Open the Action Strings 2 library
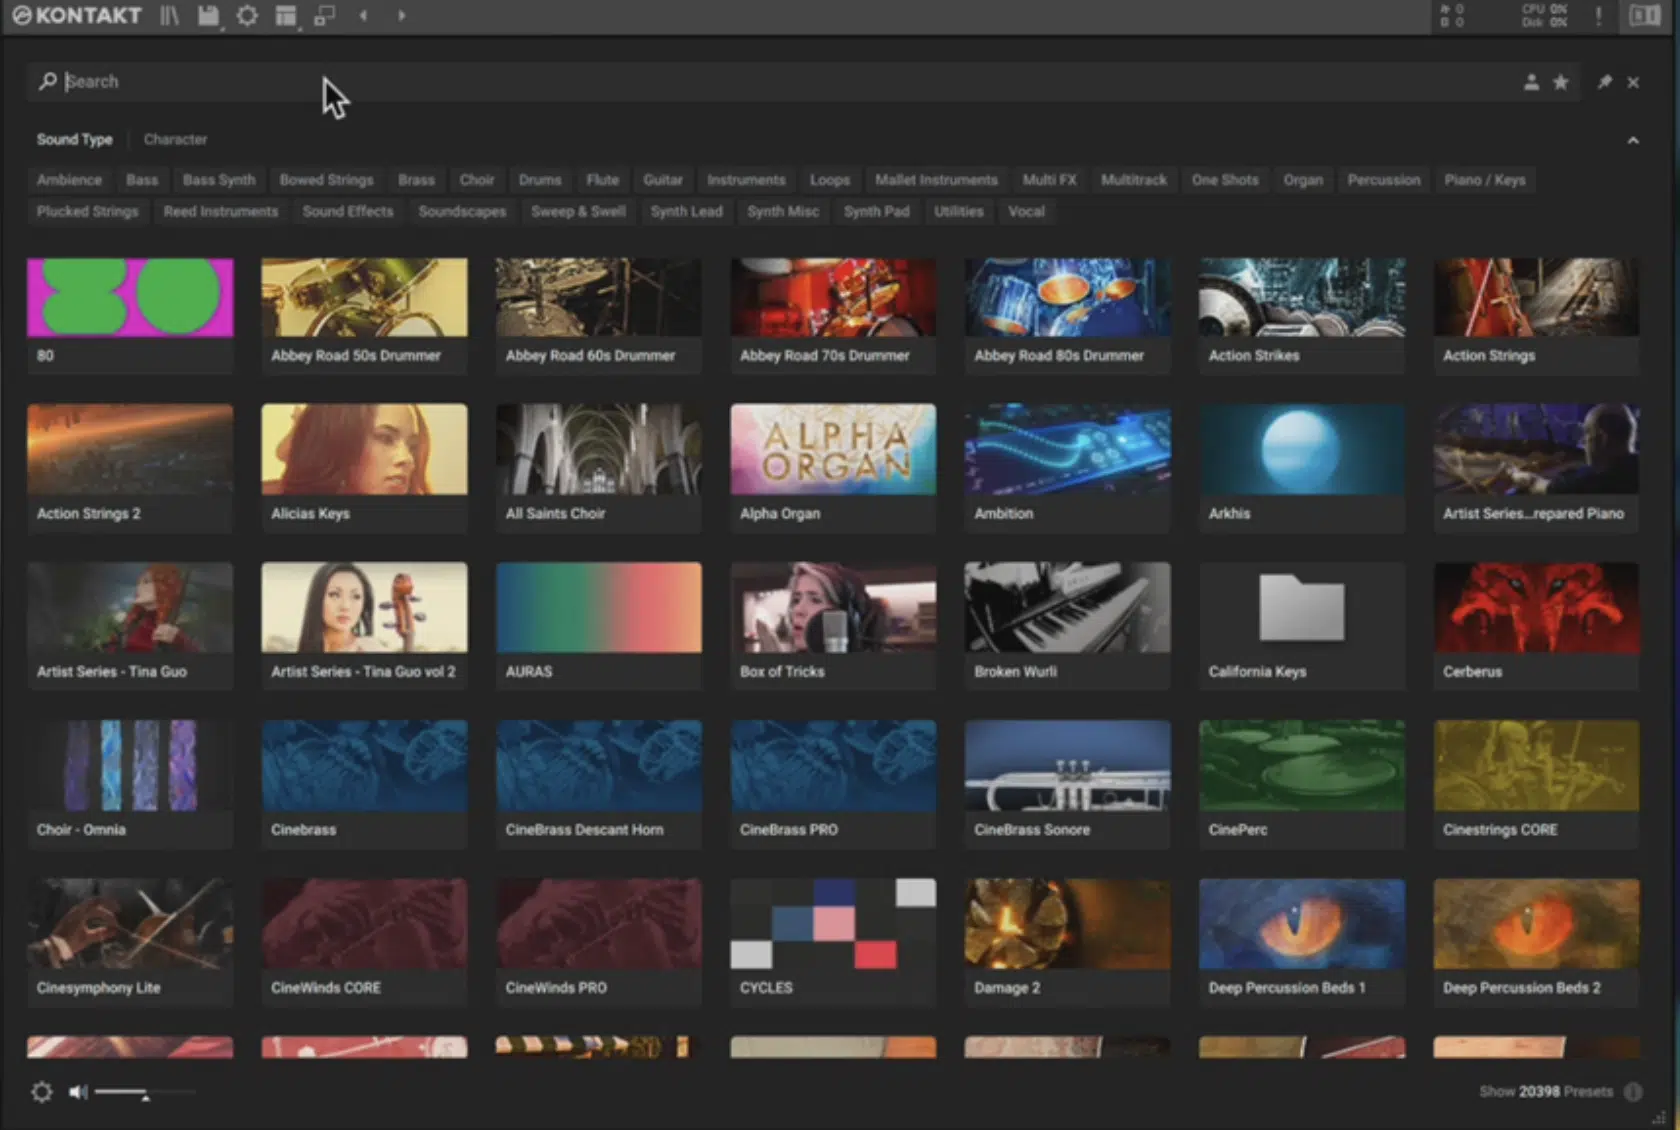Screen dimensions: 1680x1130 (130, 468)
